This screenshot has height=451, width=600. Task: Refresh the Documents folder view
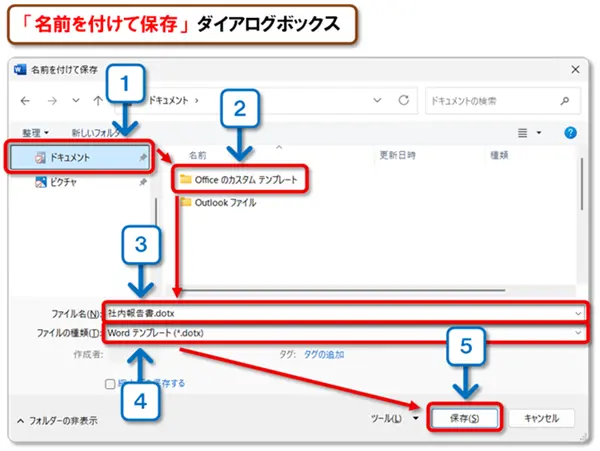tap(404, 100)
